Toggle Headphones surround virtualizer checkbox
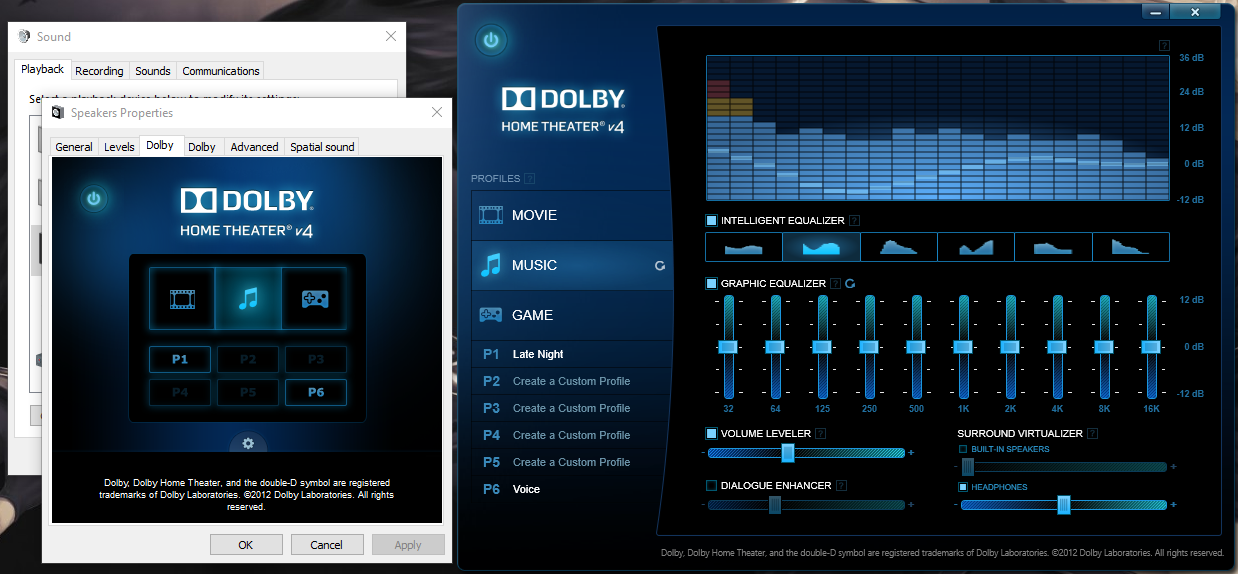 [x=963, y=487]
